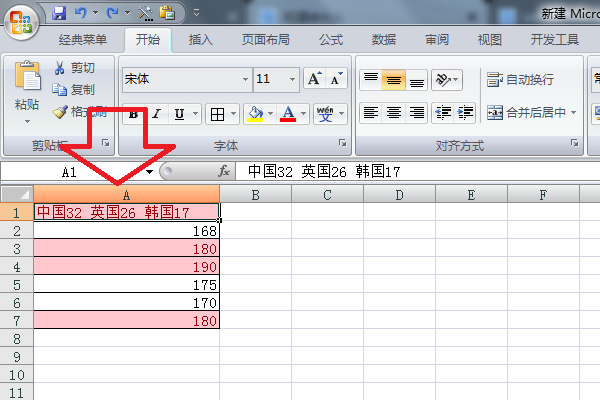
Task: Open borders dropdown arrow
Action: 233,114
